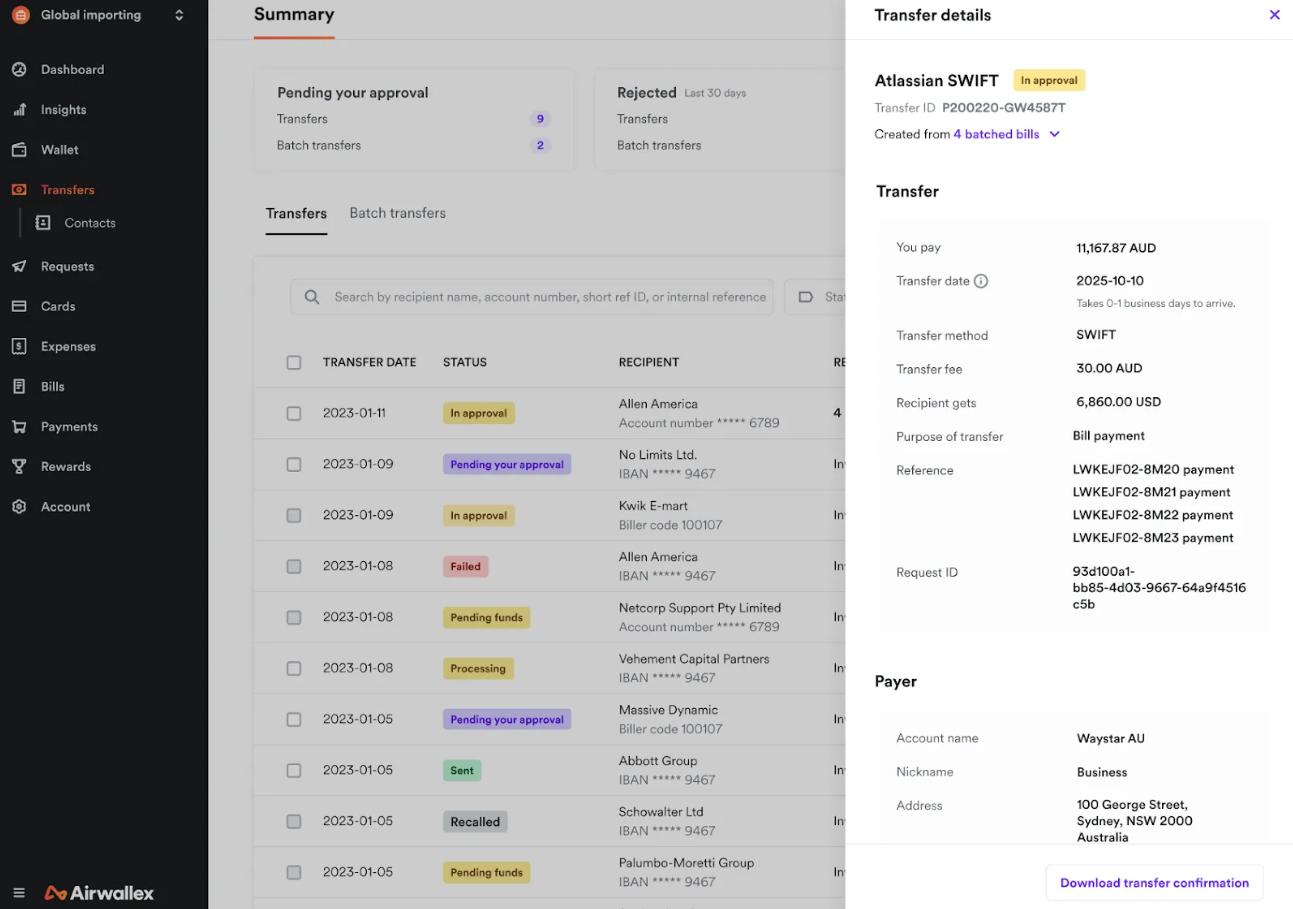Click Download transfer confirmation button
This screenshot has height=909, width=1293.
pos(1154,883)
